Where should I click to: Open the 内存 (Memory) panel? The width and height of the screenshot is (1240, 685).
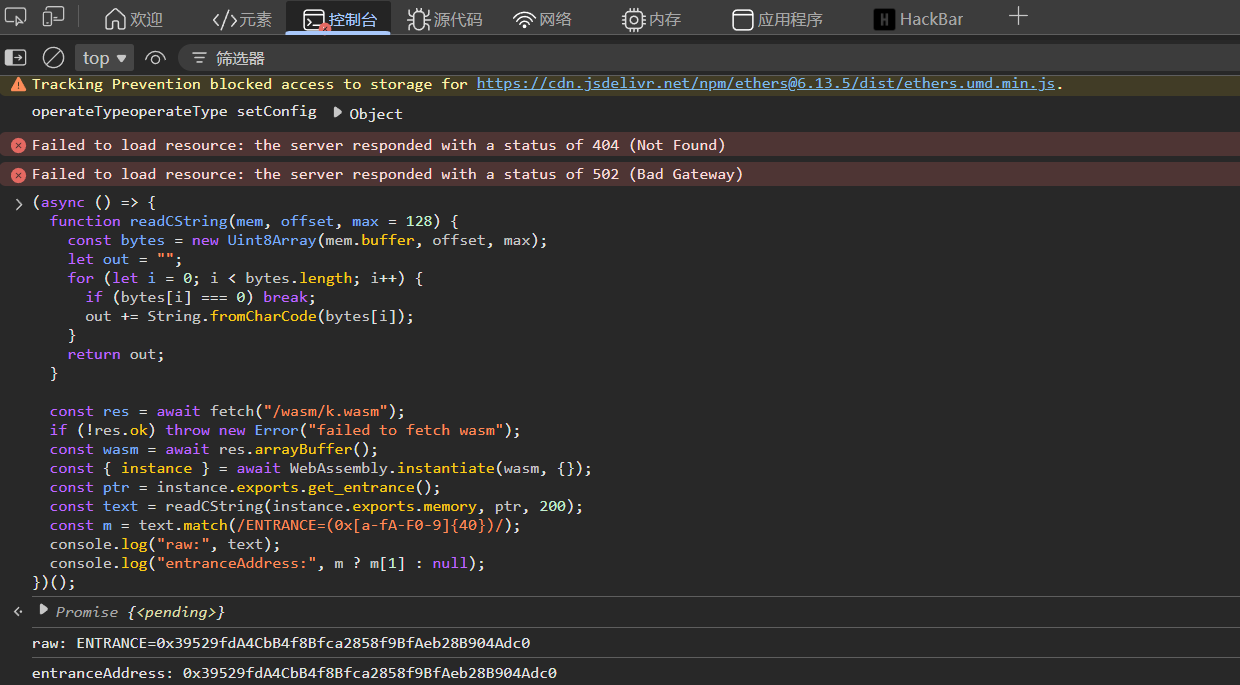[x=651, y=19]
